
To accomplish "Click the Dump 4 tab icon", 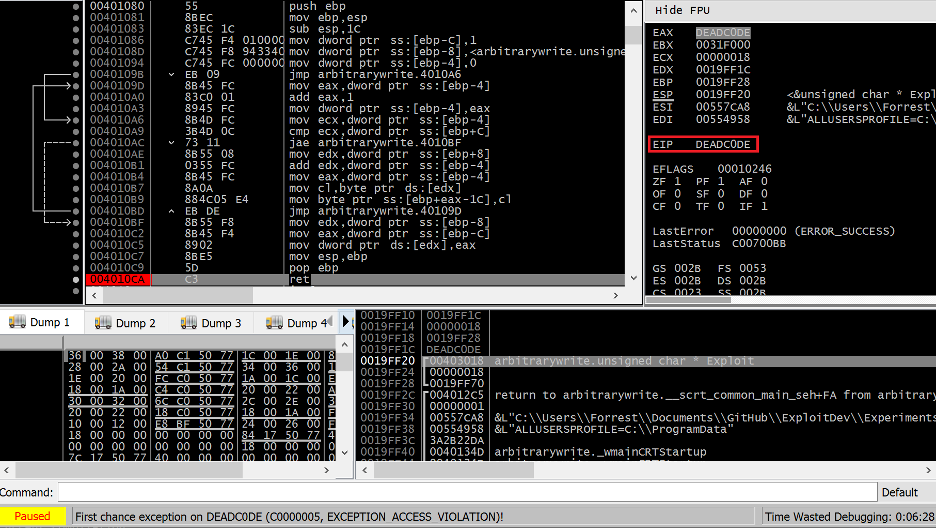I will (275, 322).
